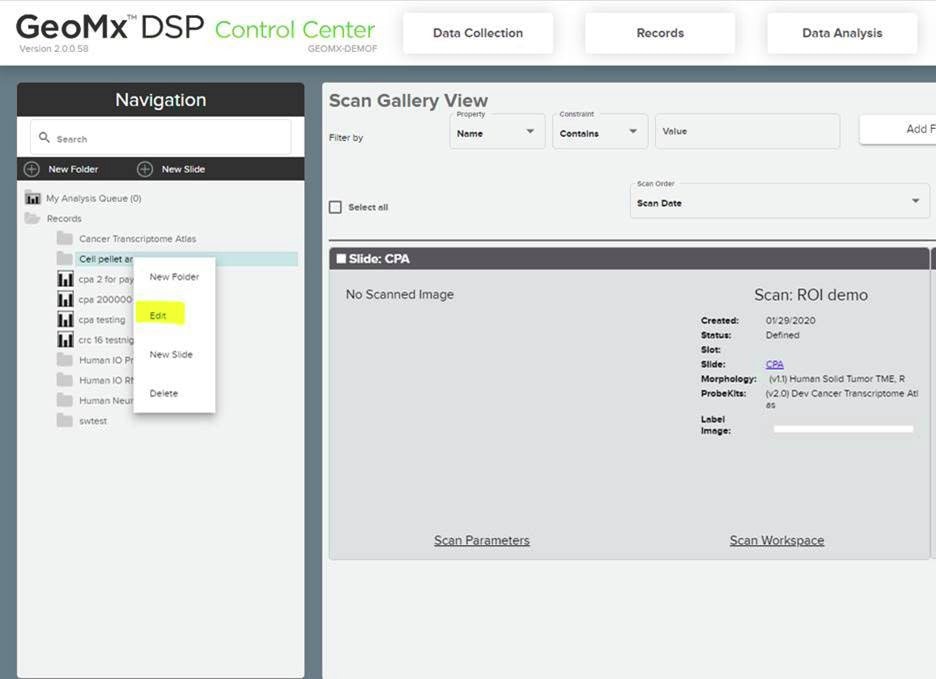Expand the Scan Order dropdown

779,201
